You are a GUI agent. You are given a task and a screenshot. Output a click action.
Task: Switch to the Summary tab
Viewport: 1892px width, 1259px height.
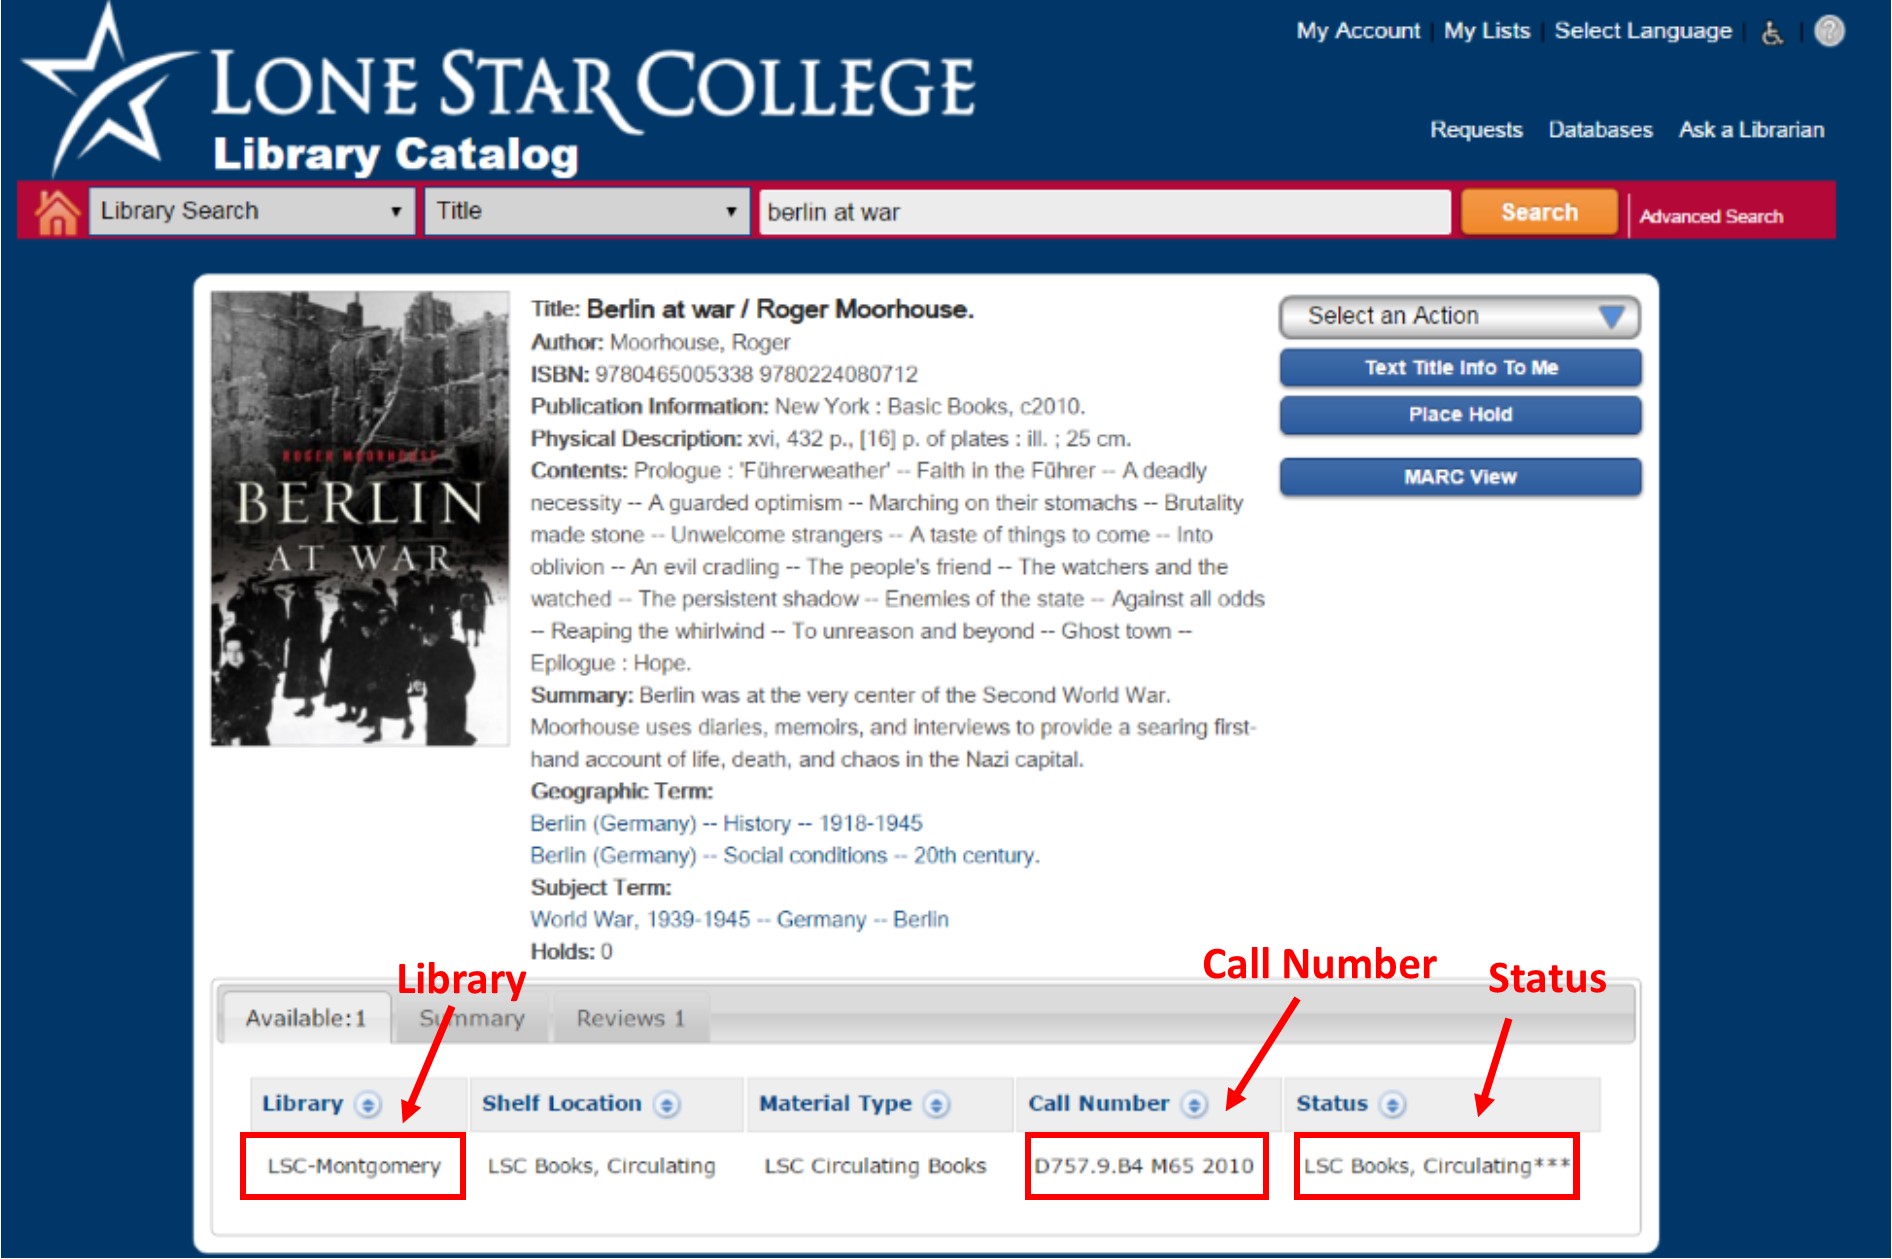point(472,1018)
